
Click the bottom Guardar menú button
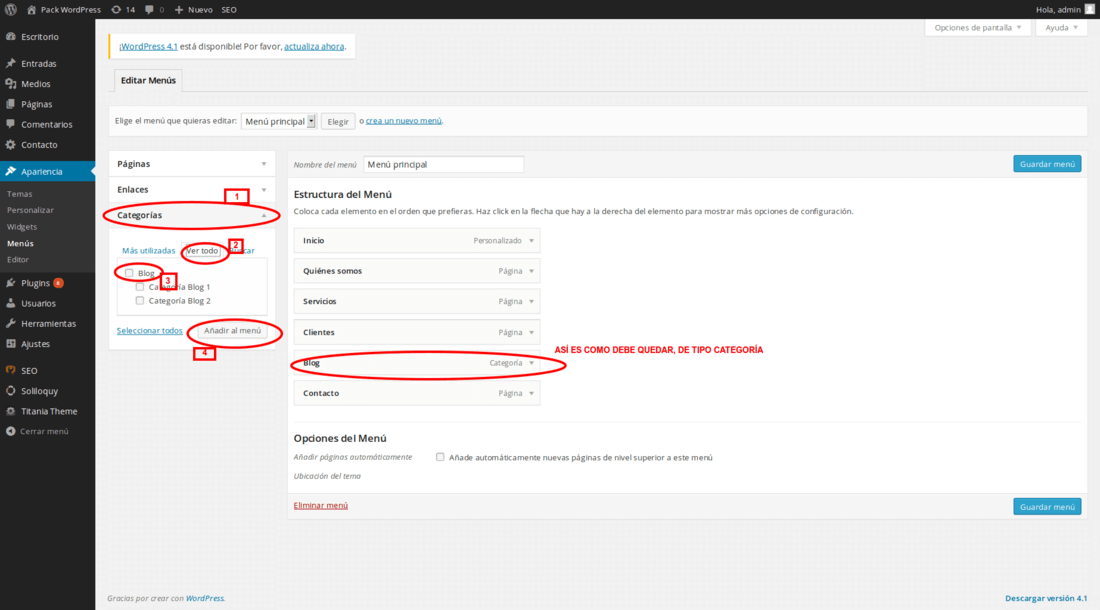1047,506
